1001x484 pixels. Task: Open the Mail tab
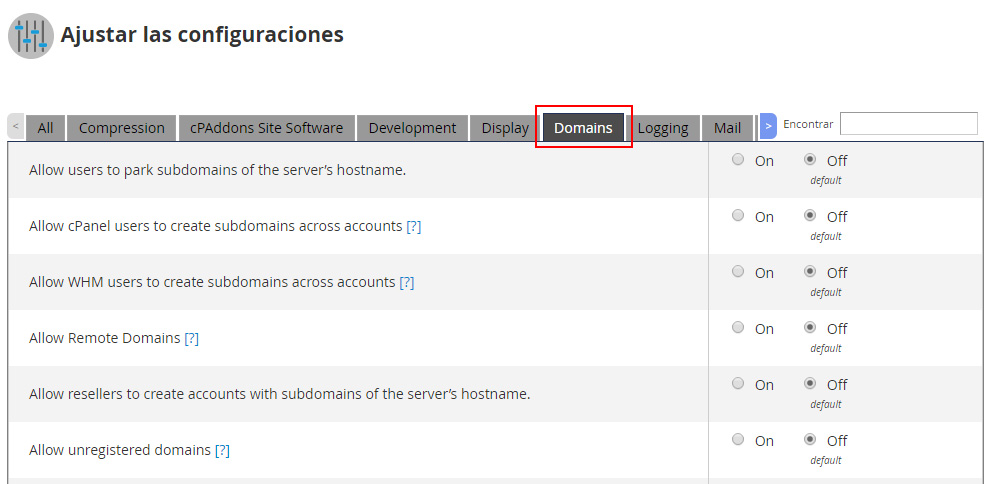pyautogui.click(x=727, y=128)
